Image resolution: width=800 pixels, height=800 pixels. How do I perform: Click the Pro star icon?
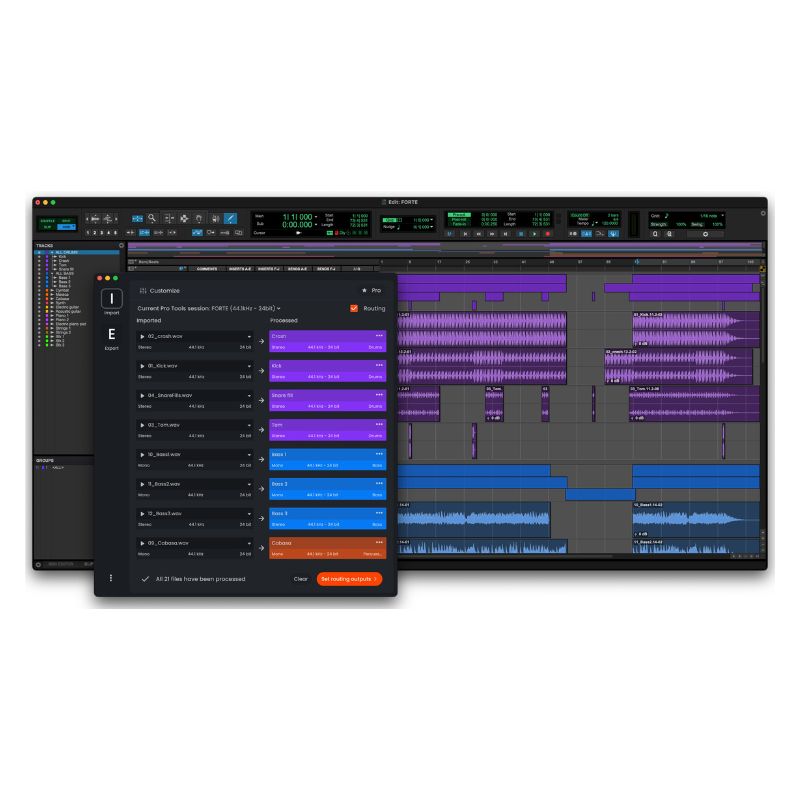click(364, 290)
